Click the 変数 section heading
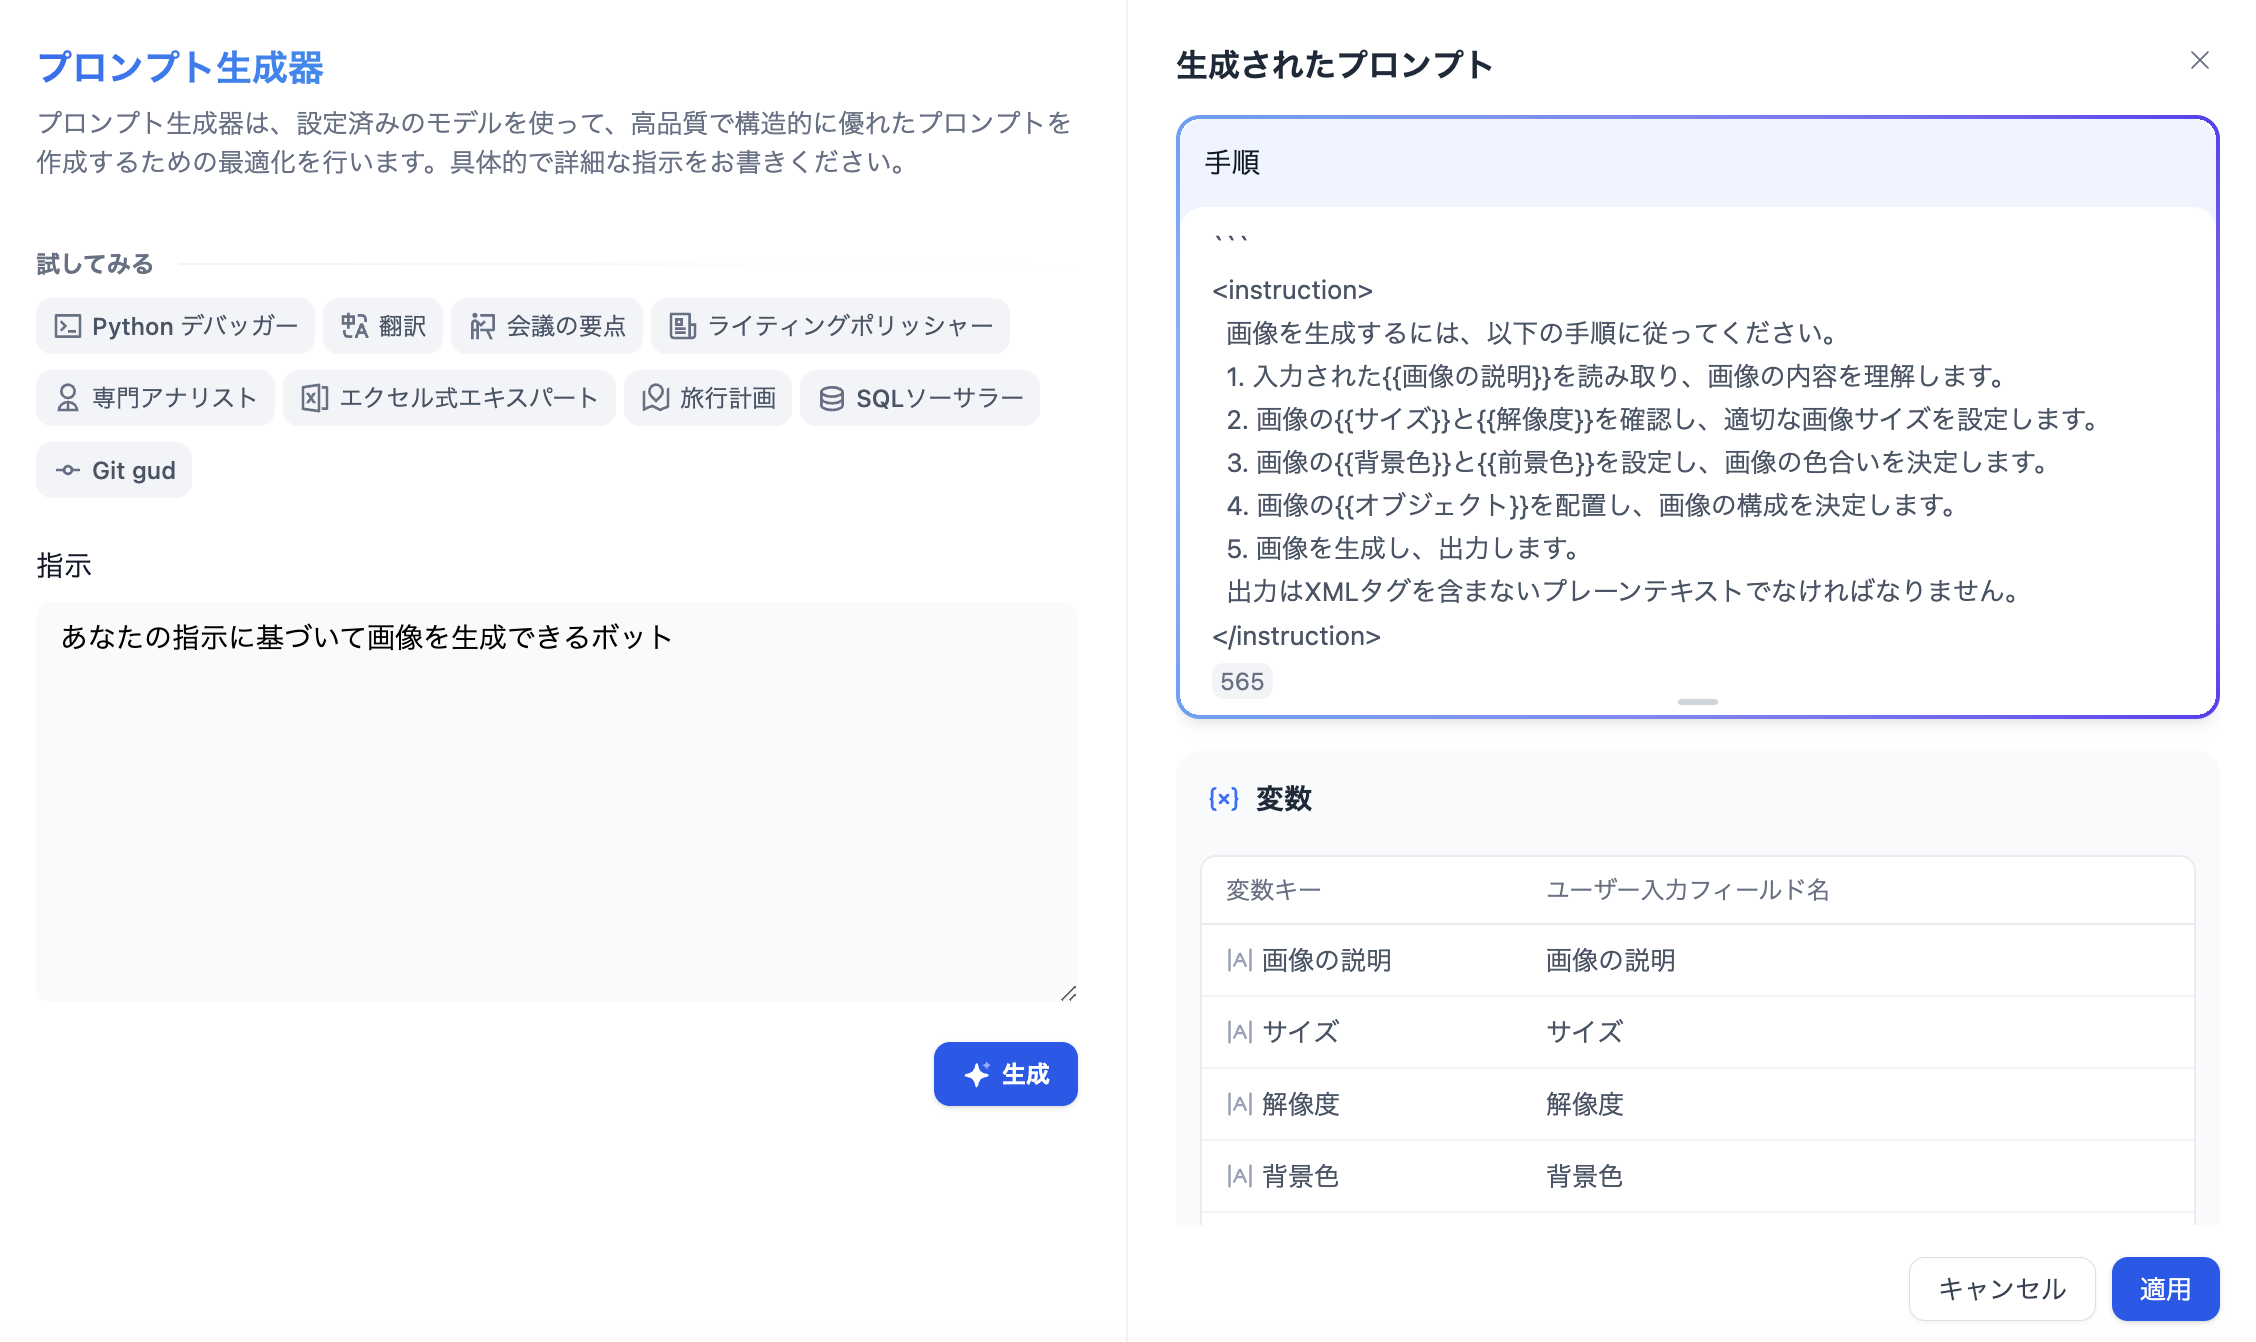The width and height of the screenshot is (2256, 1342). click(1283, 798)
